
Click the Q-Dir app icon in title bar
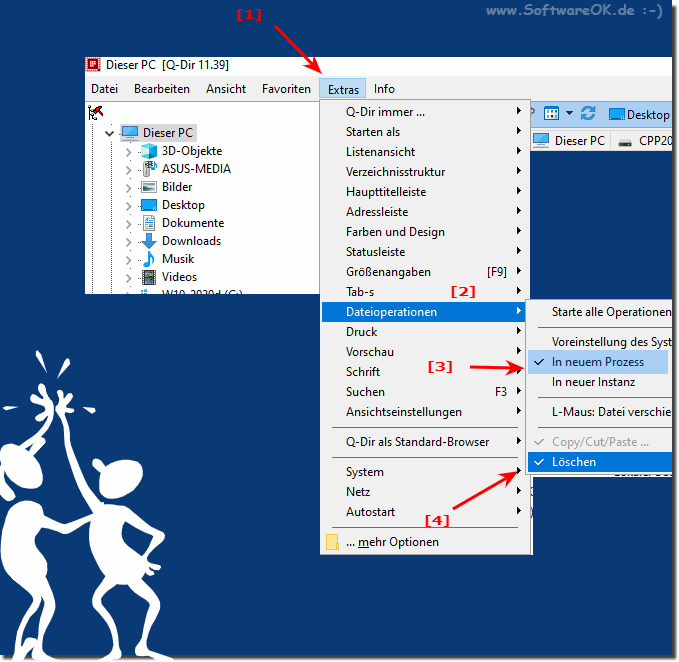click(93, 65)
